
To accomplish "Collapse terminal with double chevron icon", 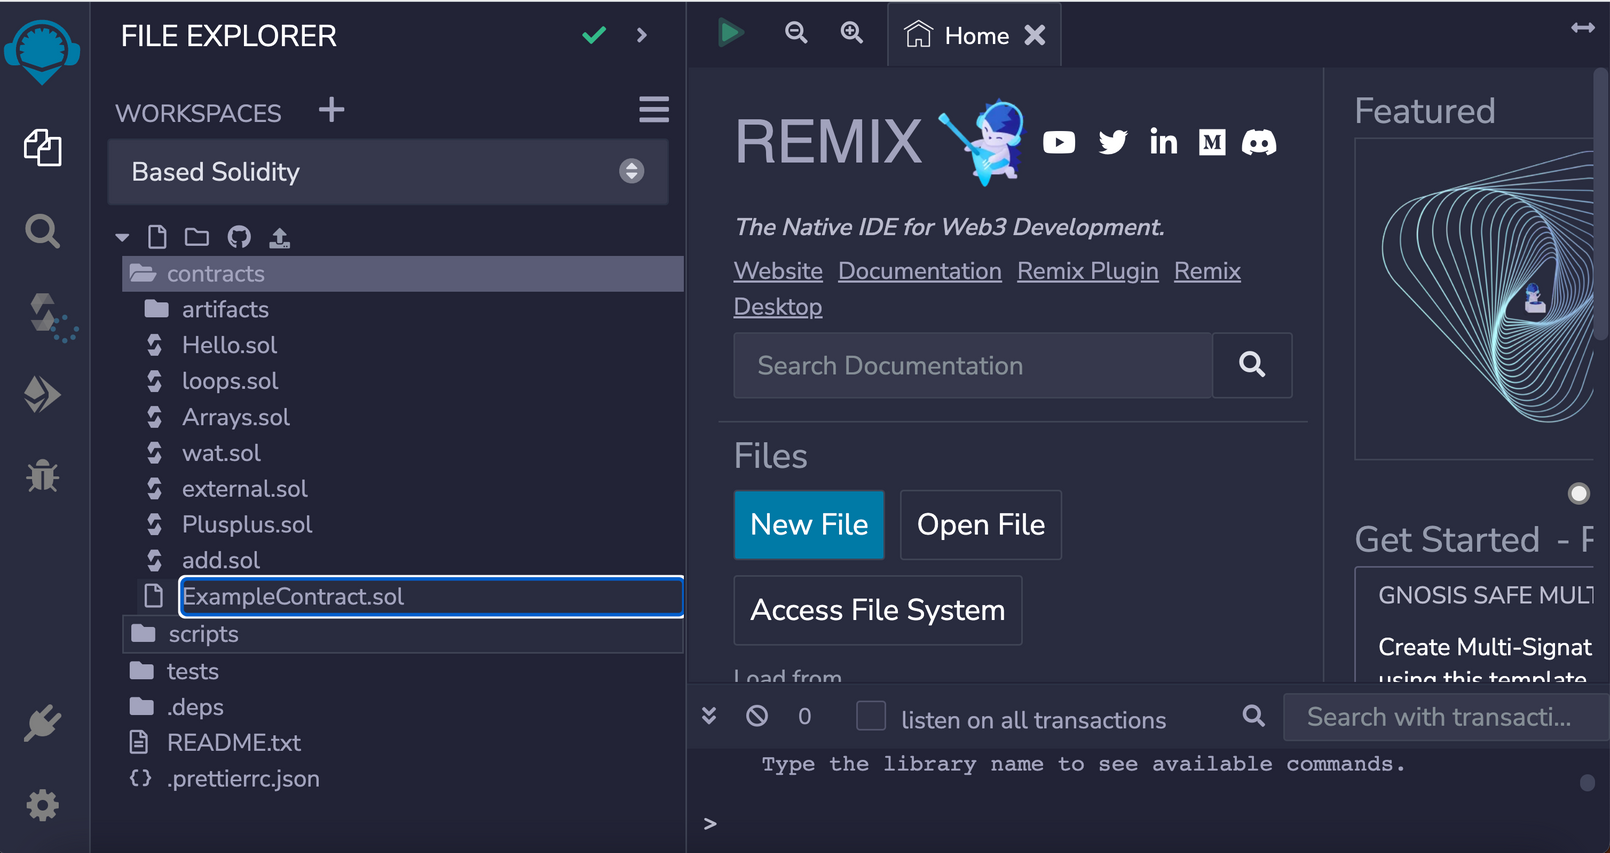I will (x=709, y=716).
